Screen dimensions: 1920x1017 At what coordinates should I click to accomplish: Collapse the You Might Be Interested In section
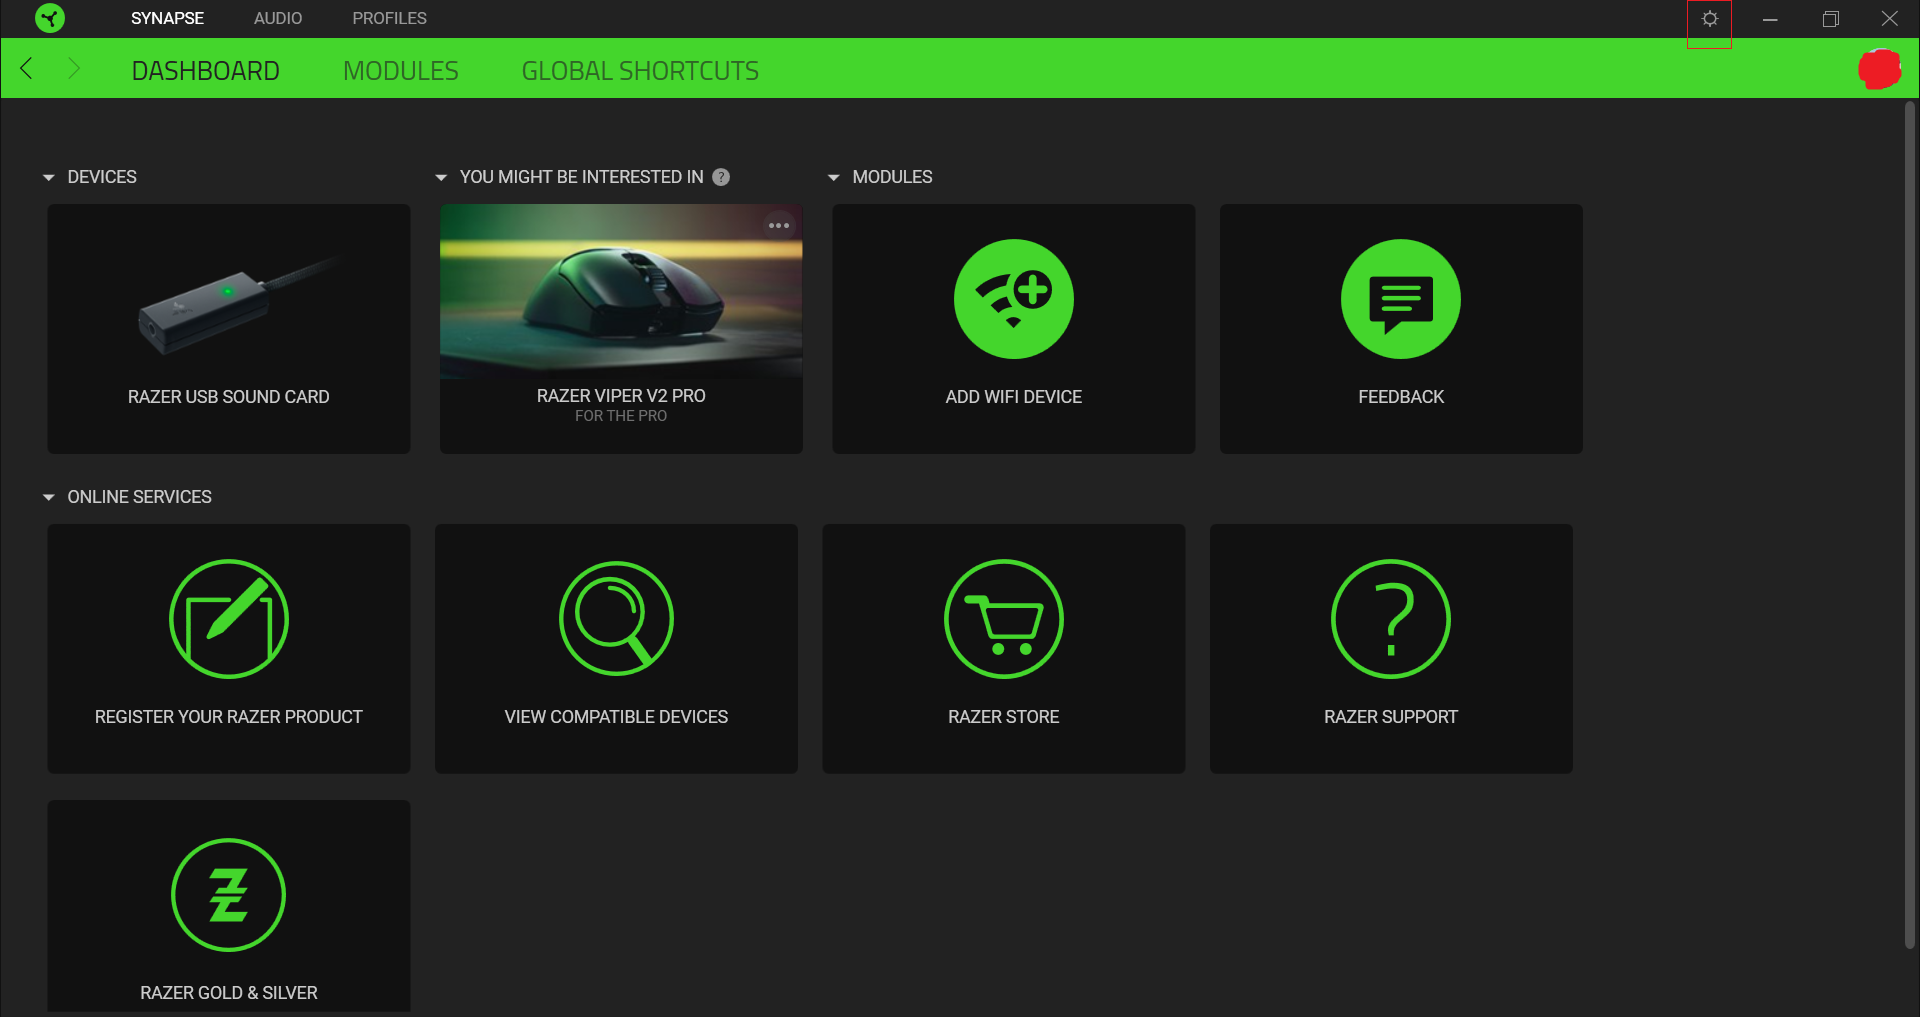[x=441, y=177]
